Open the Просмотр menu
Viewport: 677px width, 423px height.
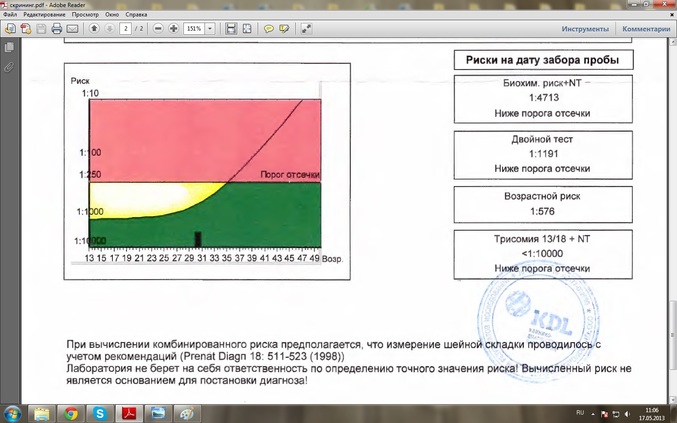pos(85,15)
